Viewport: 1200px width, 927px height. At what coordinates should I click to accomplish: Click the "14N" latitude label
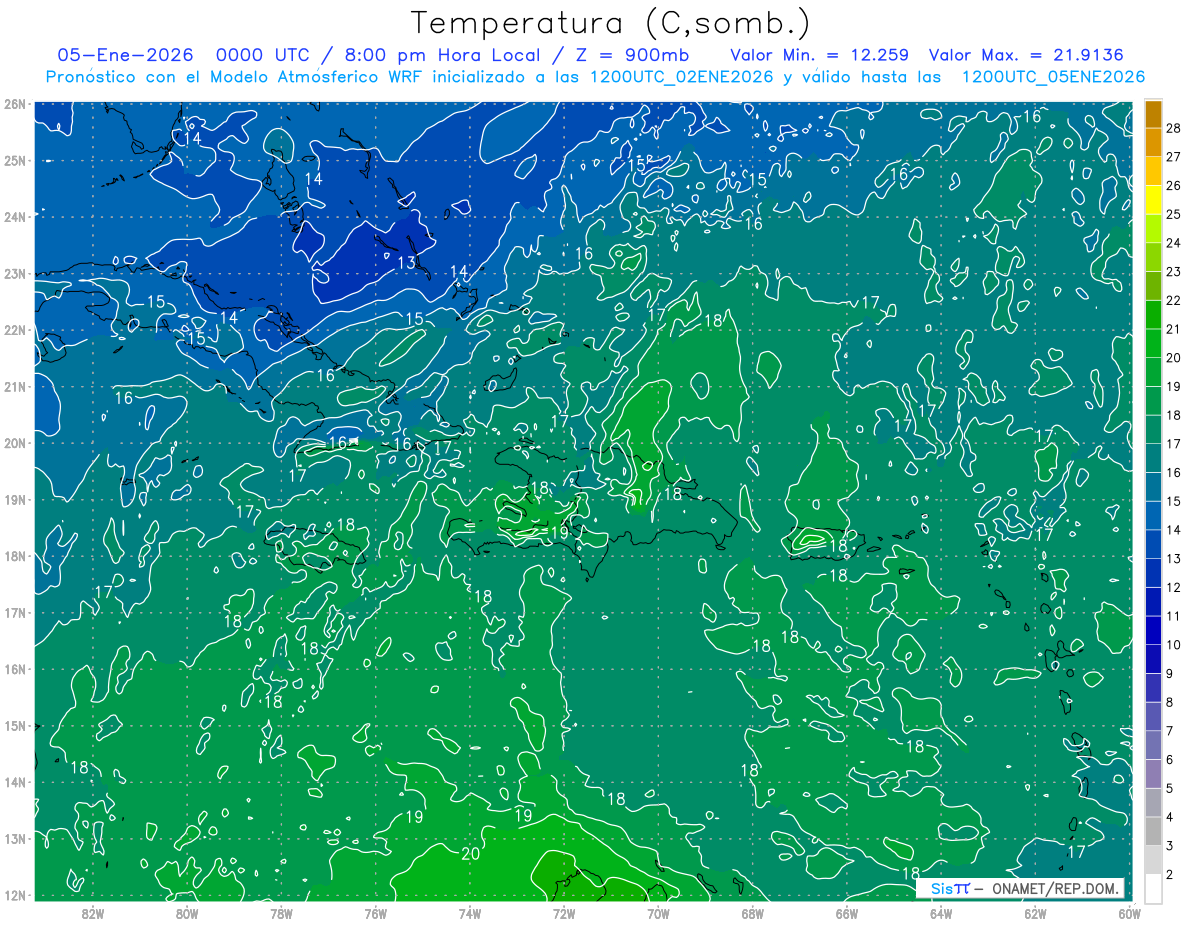(14, 782)
